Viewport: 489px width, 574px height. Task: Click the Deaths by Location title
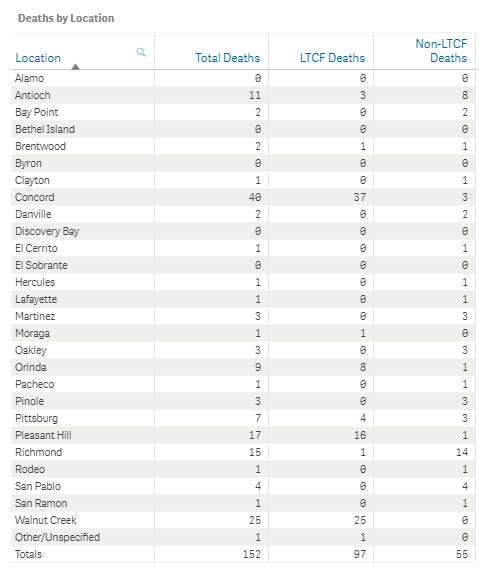(x=66, y=18)
